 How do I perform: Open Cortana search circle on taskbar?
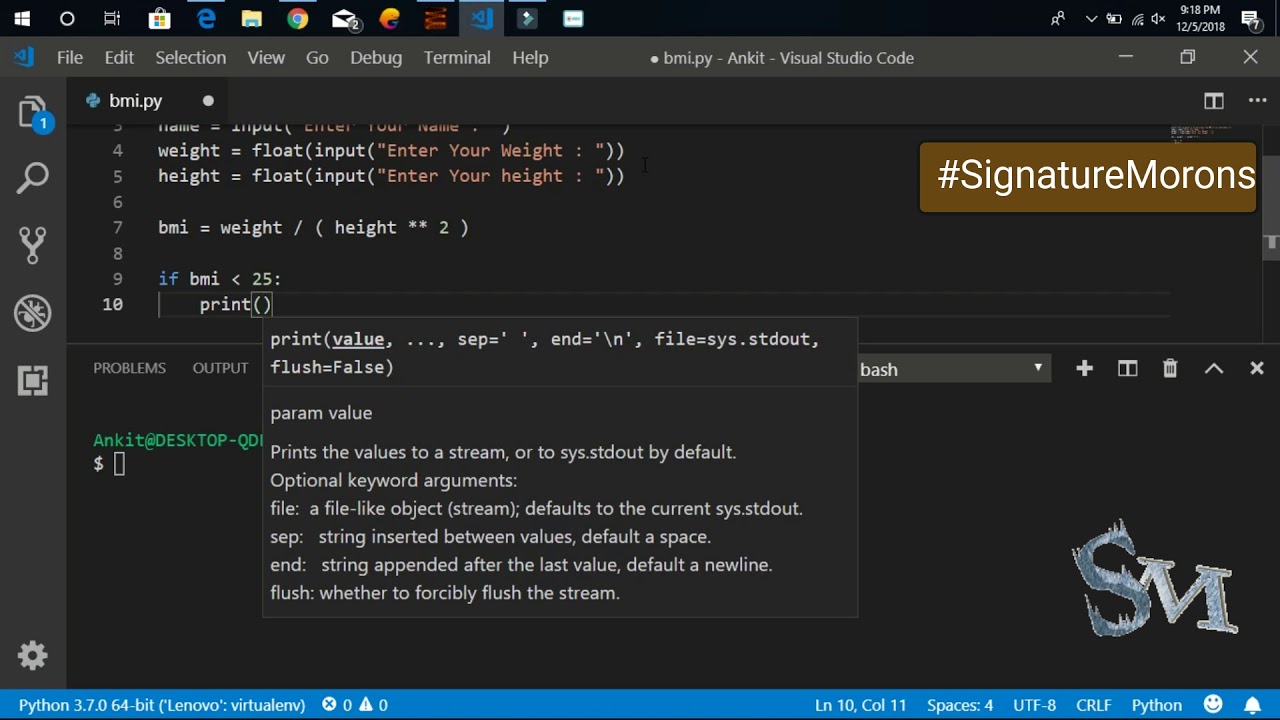pyautogui.click(x=67, y=19)
